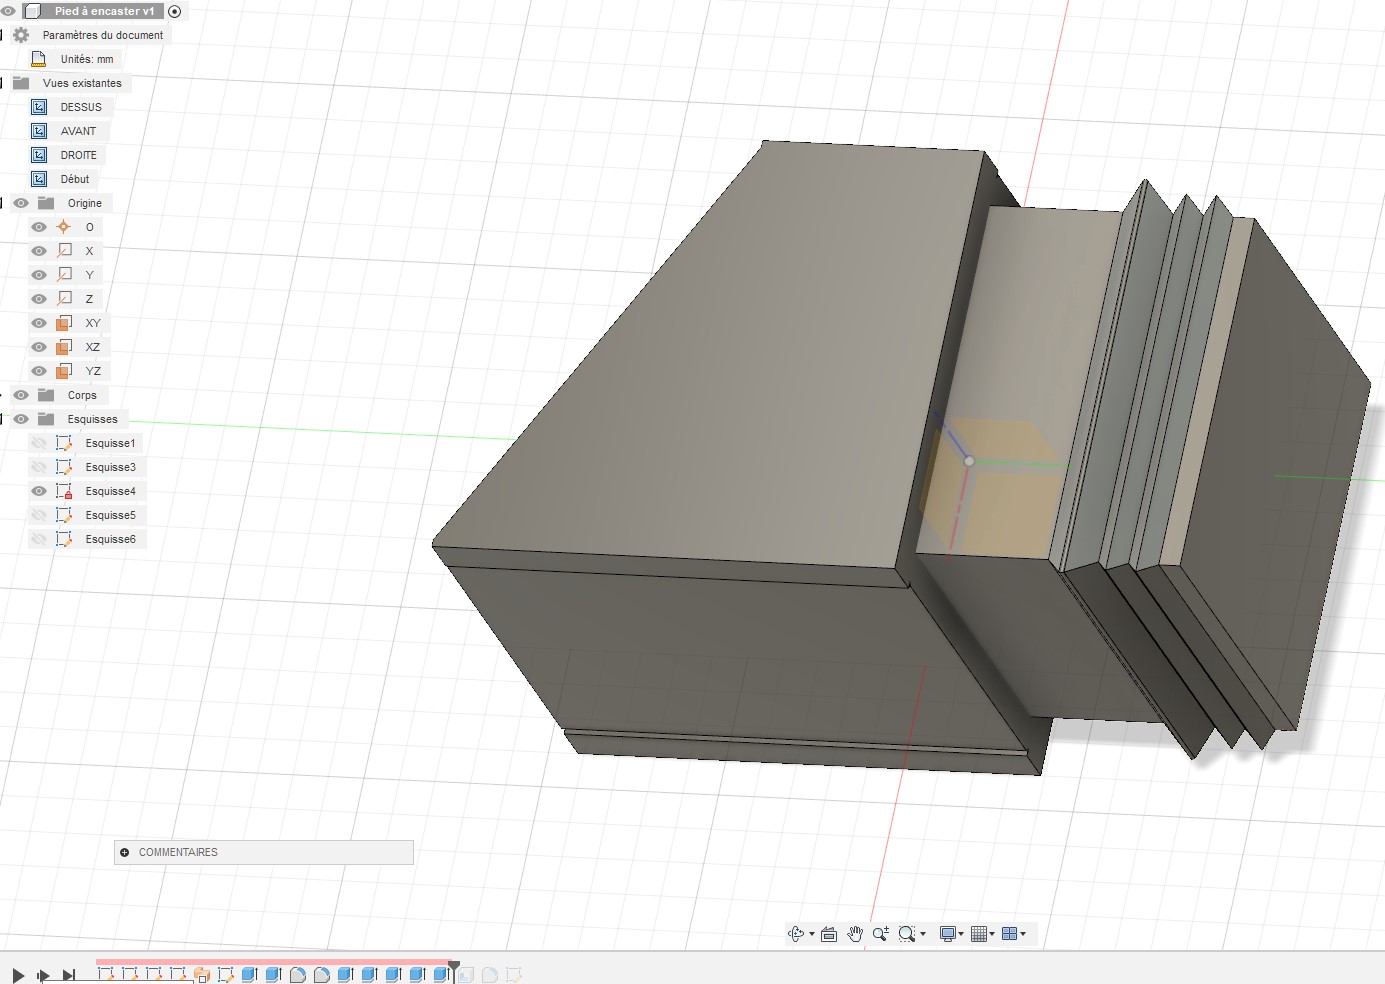This screenshot has width=1385, height=984.
Task: Select the Esquisse3 tree item
Action: click(111, 467)
